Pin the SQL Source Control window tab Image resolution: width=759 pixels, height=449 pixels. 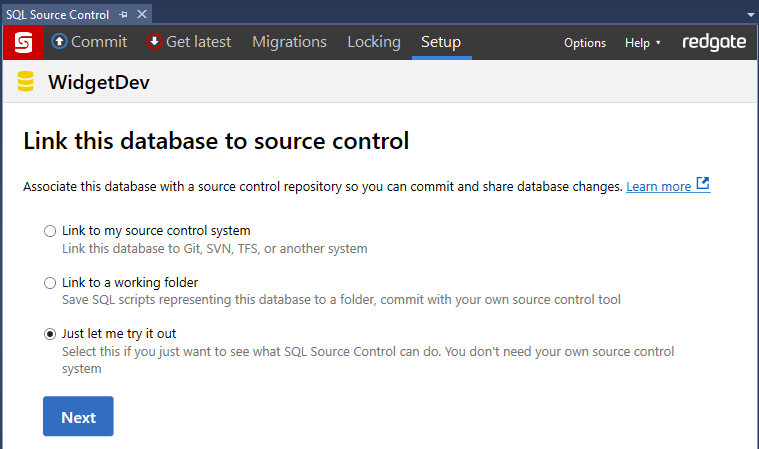[122, 15]
